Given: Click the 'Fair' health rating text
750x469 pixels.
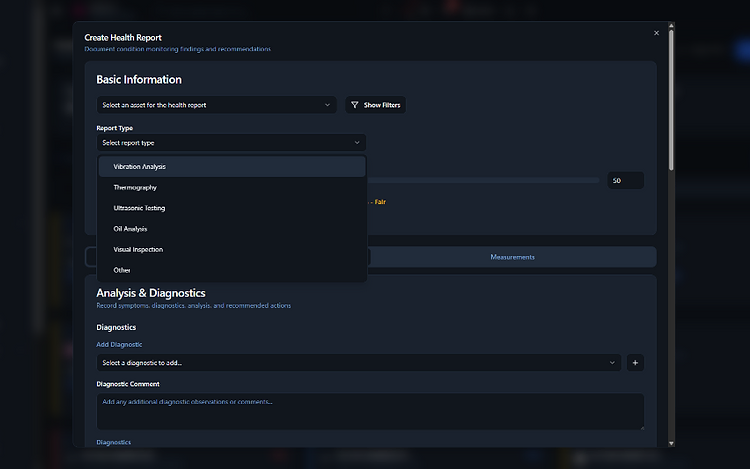Looking at the screenshot, I should [380, 202].
